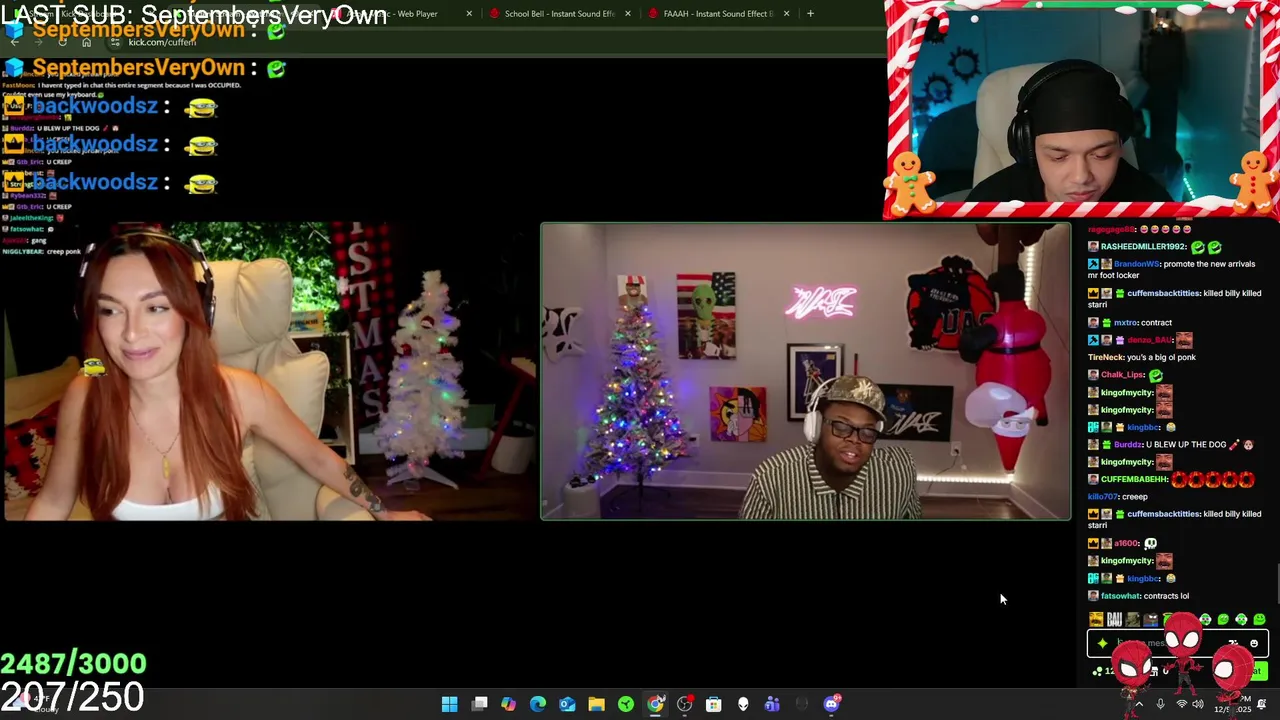Open Outlook from the taskbar
Viewport: 1280px width, 720px height.
point(567,705)
